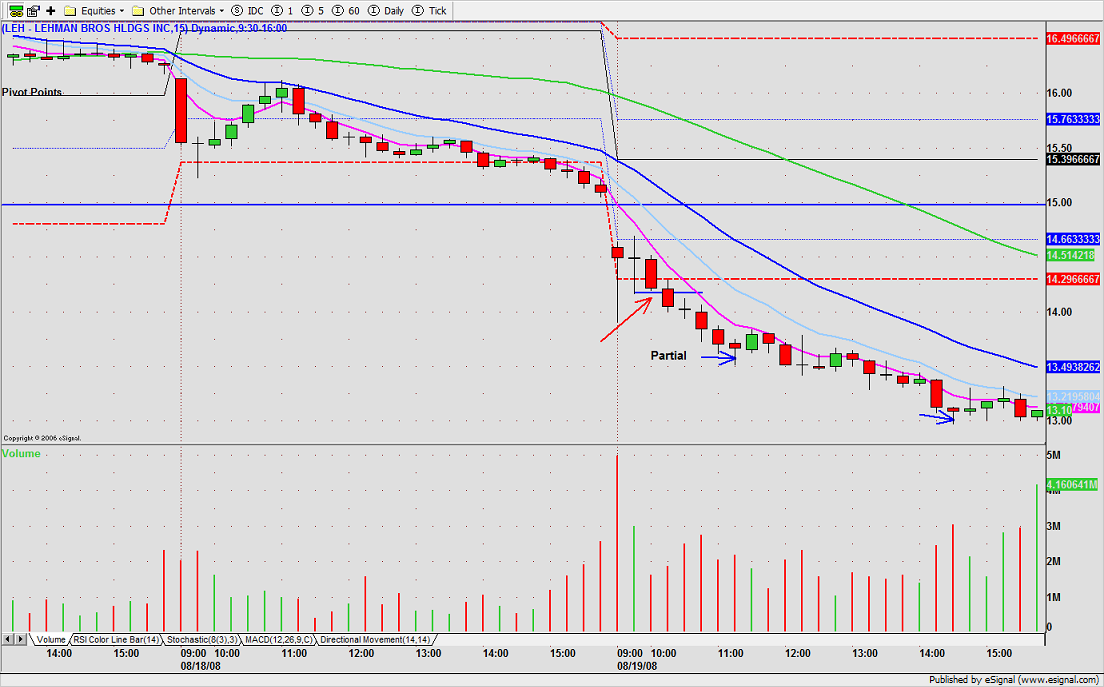Click the 4.160641M volume value label
The height and width of the screenshot is (687, 1104).
(1073, 484)
